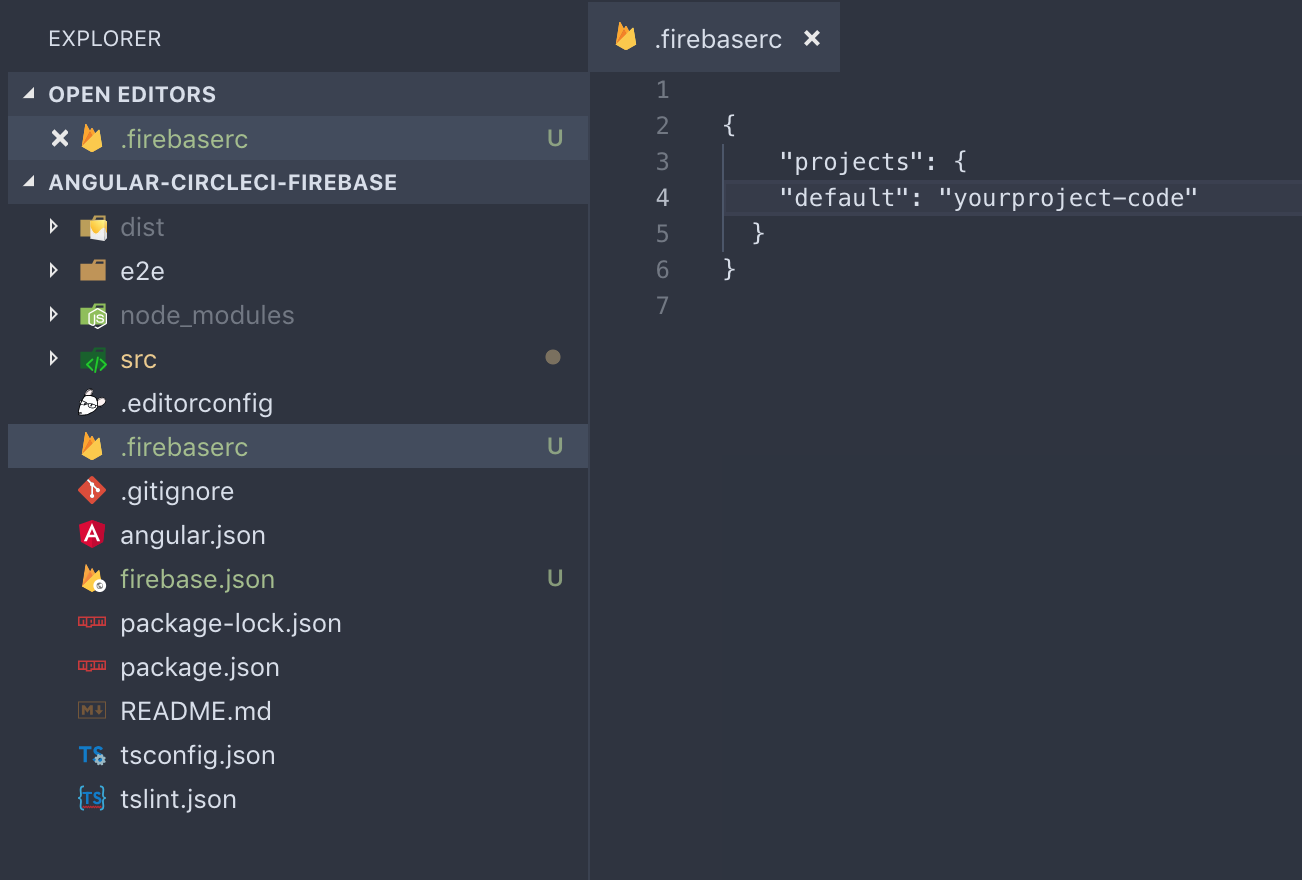Close the .firebaserc editor tab
The width and height of the screenshot is (1302, 880).
coord(812,38)
